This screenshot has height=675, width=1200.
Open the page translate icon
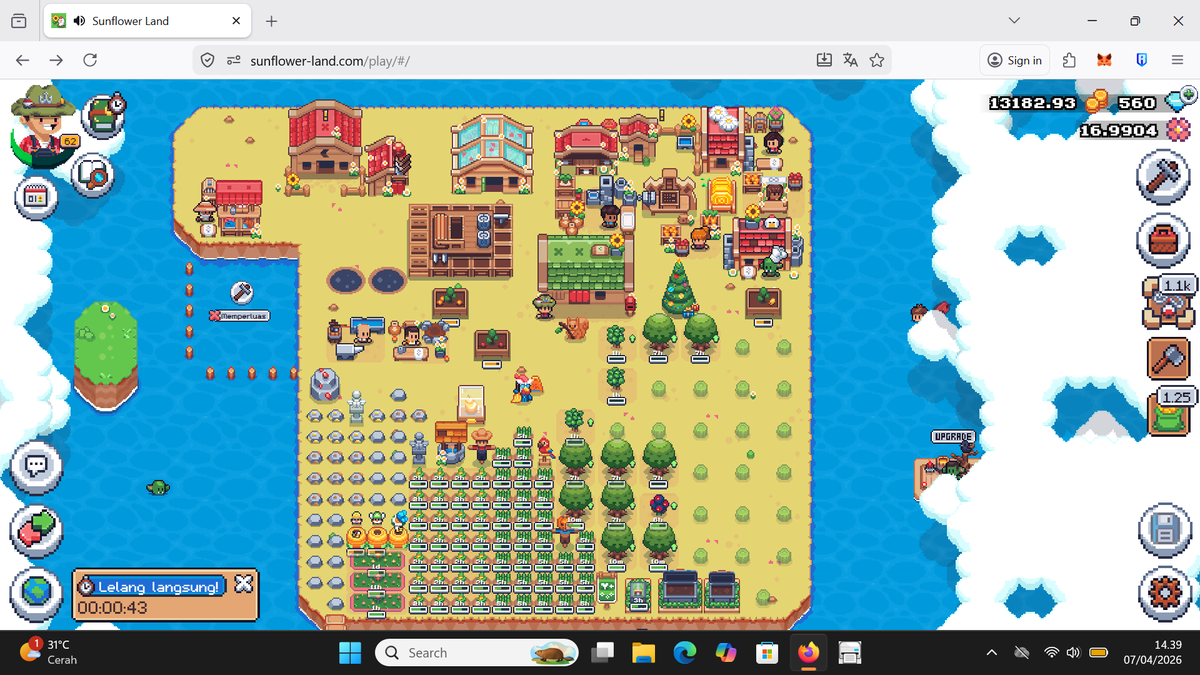point(851,60)
